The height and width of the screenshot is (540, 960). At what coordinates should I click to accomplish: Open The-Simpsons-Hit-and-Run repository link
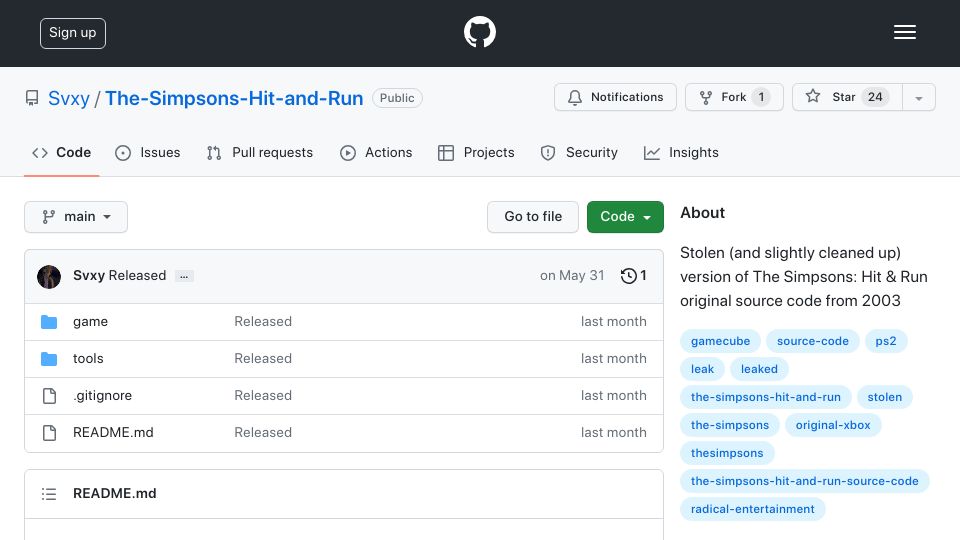click(234, 98)
